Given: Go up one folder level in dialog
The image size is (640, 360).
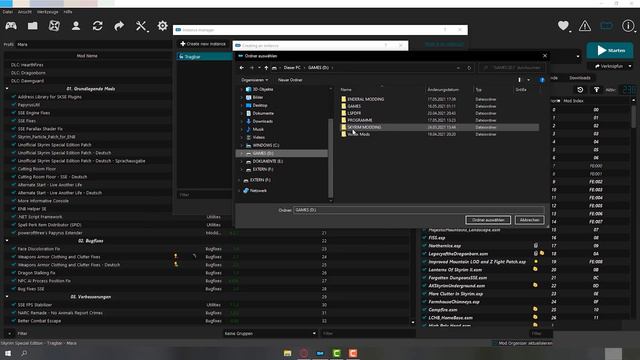Looking at the screenshot, I should pos(266,68).
